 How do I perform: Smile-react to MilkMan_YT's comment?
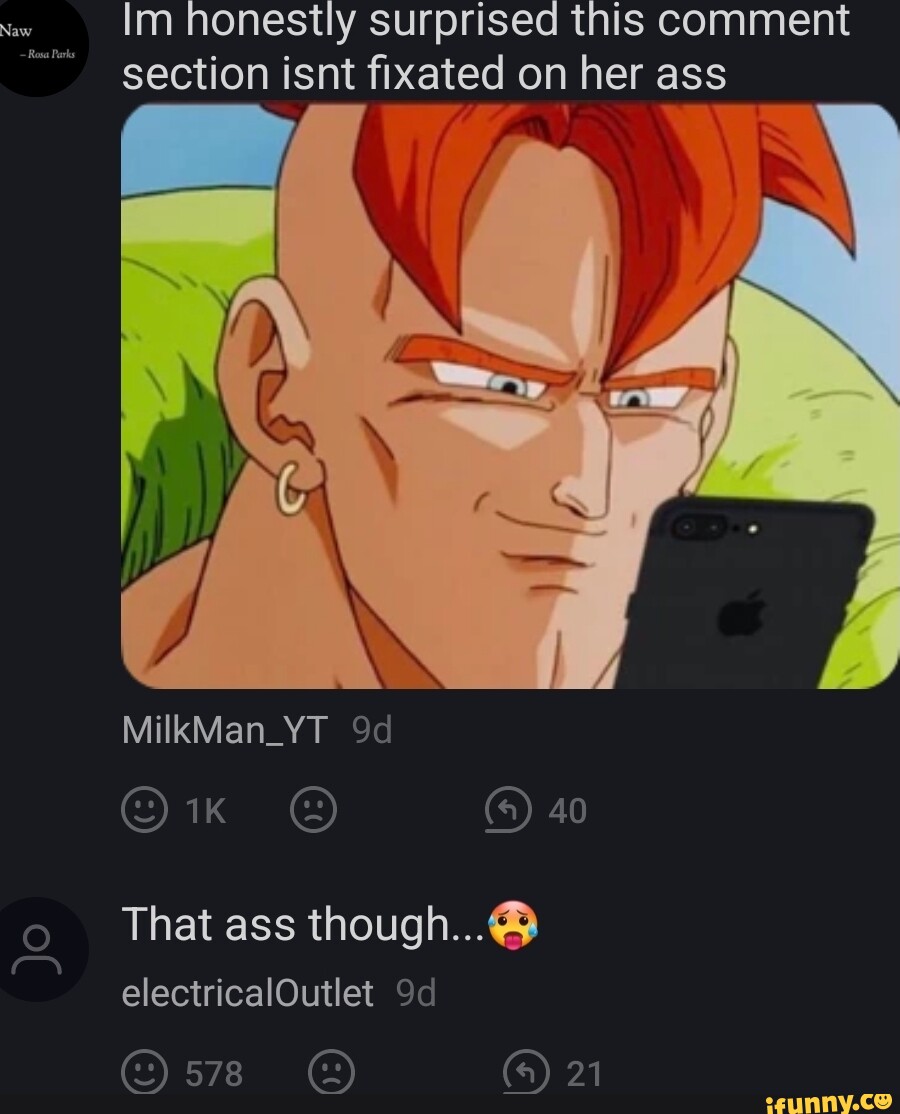pos(145,810)
